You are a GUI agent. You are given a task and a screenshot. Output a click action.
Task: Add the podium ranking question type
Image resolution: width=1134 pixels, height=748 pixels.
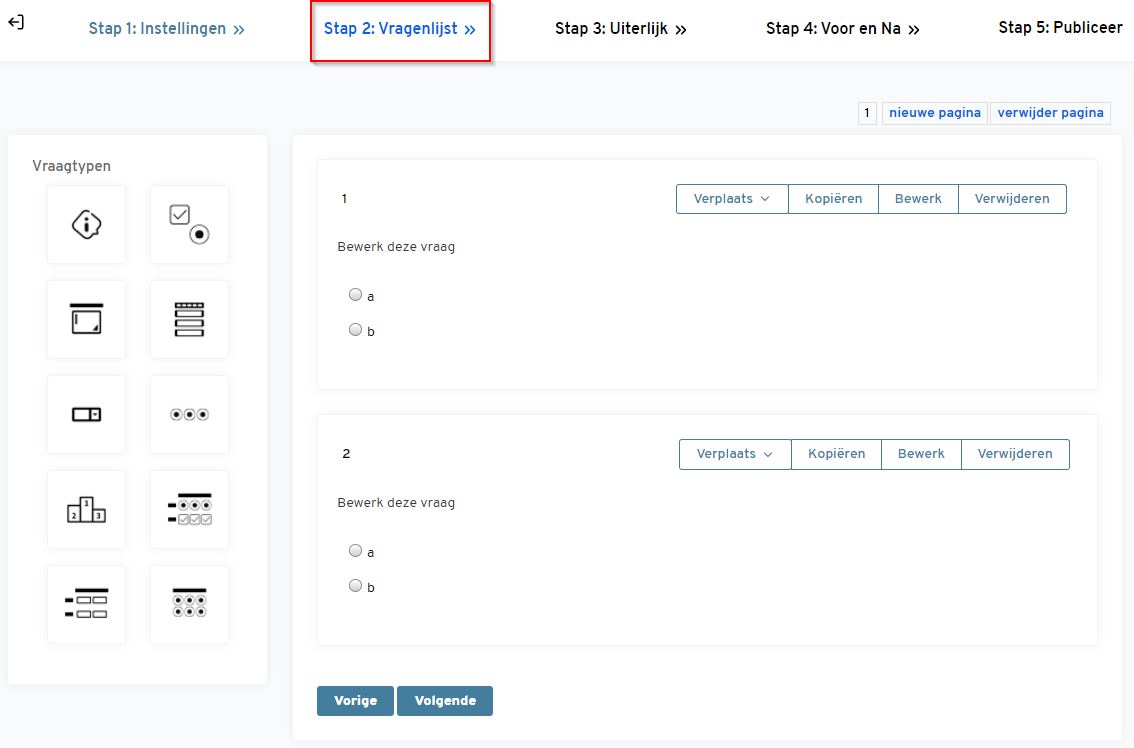tap(87, 510)
